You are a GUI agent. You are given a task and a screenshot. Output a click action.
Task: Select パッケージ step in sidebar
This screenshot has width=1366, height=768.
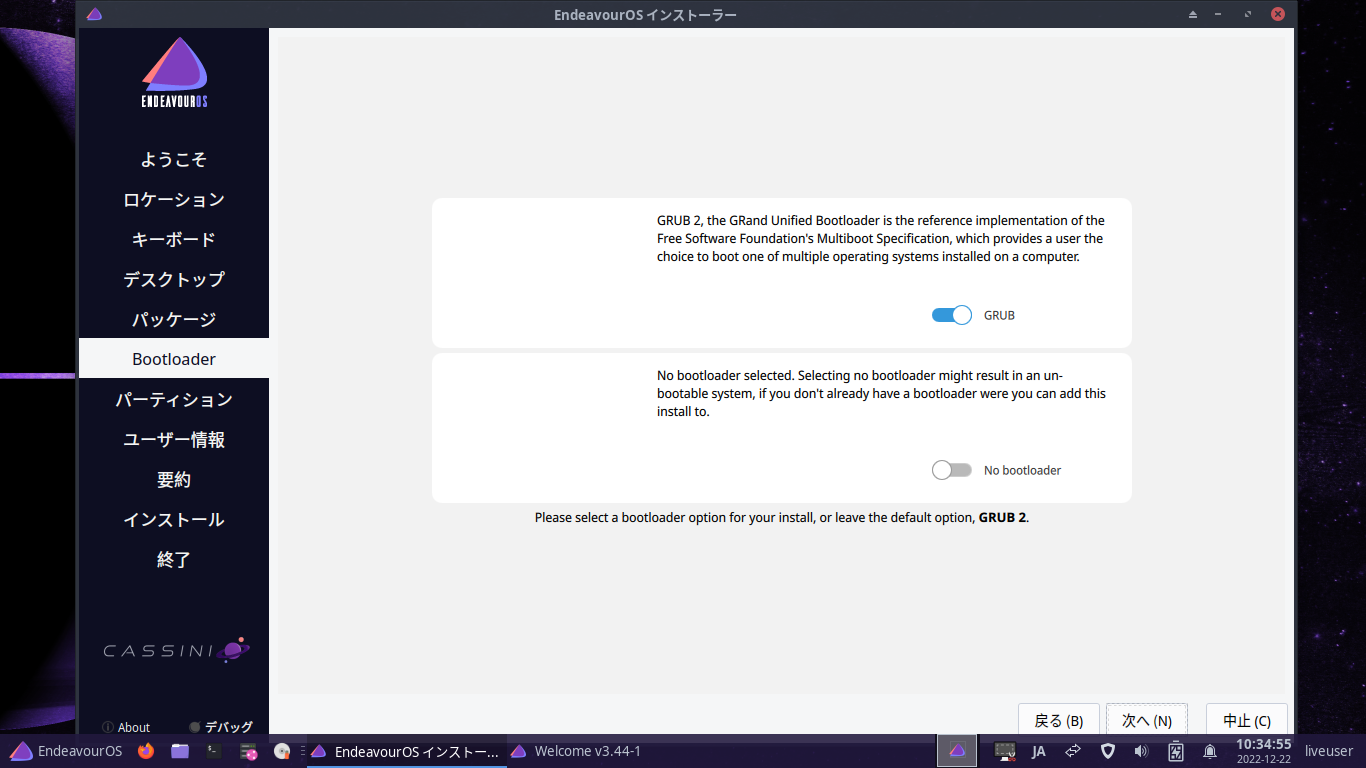point(174,319)
